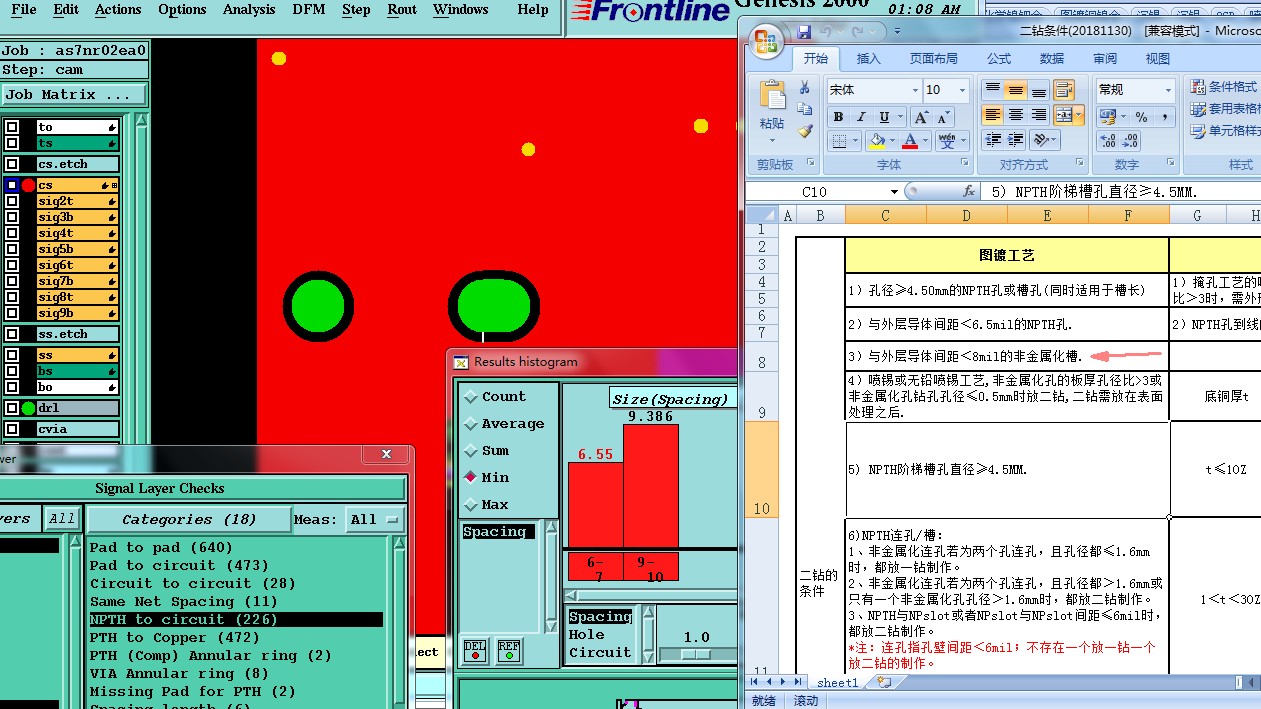Open the DFM menu
Viewport: 1261px width, 709px height.
(308, 10)
